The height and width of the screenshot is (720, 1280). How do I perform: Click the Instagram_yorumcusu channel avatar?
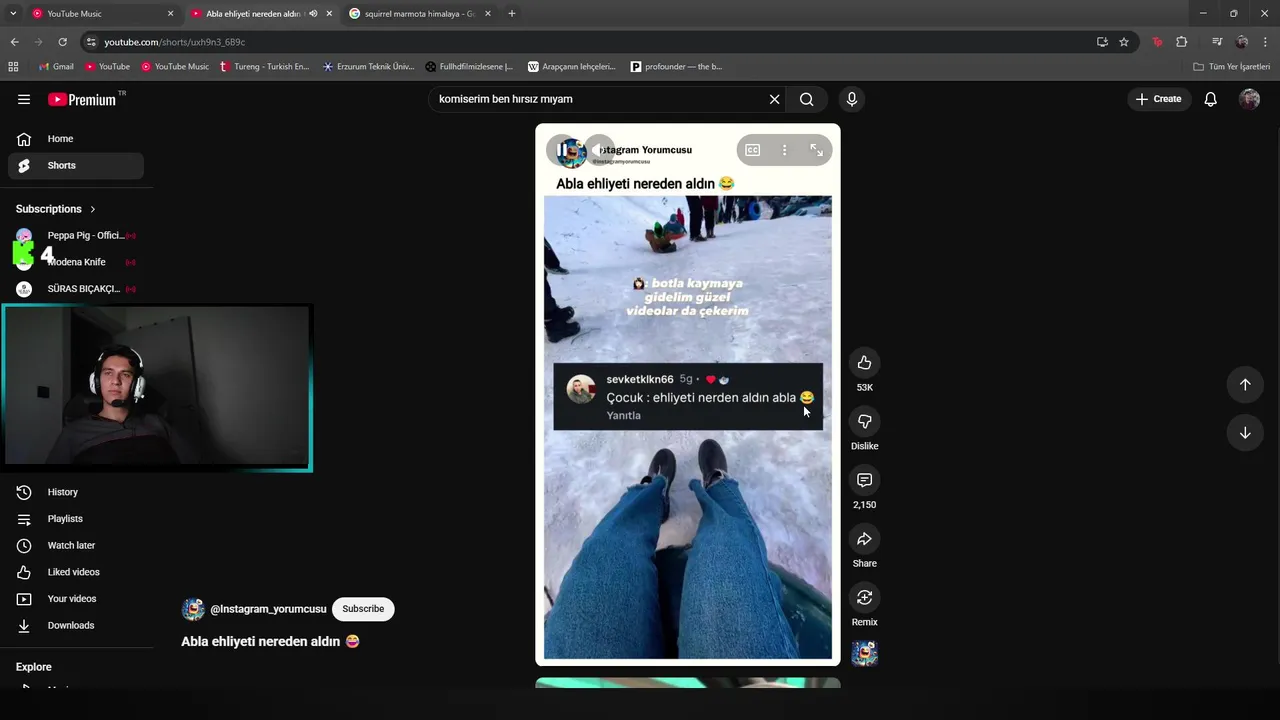(x=193, y=609)
